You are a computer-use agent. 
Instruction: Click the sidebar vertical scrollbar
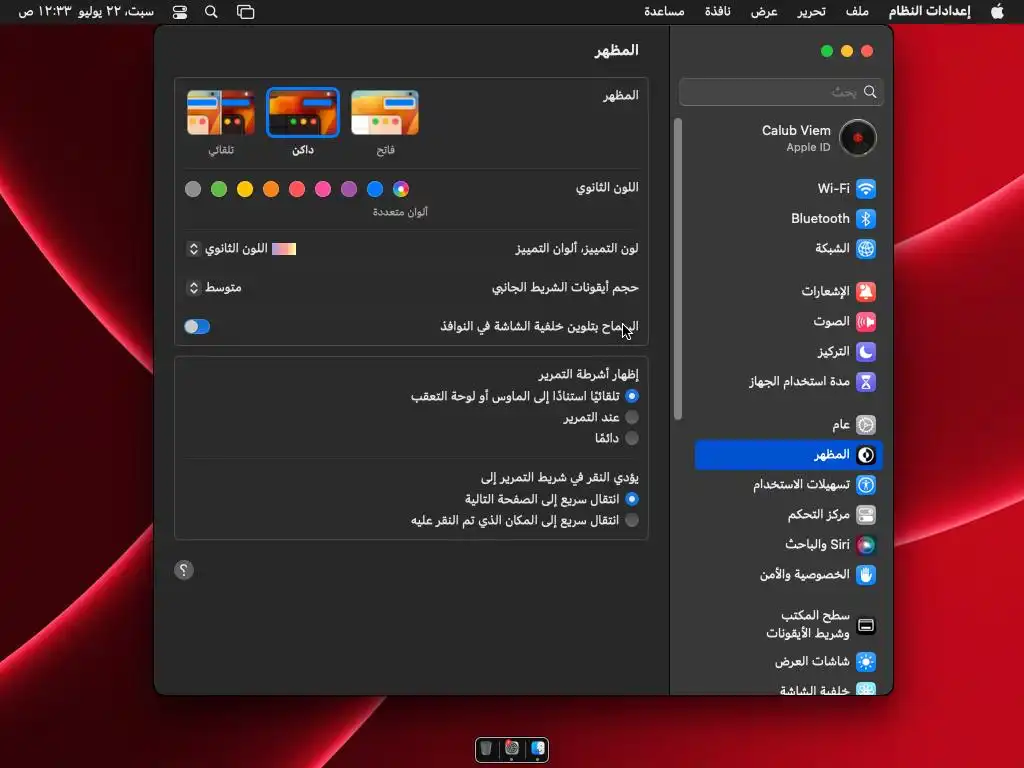[x=678, y=269]
